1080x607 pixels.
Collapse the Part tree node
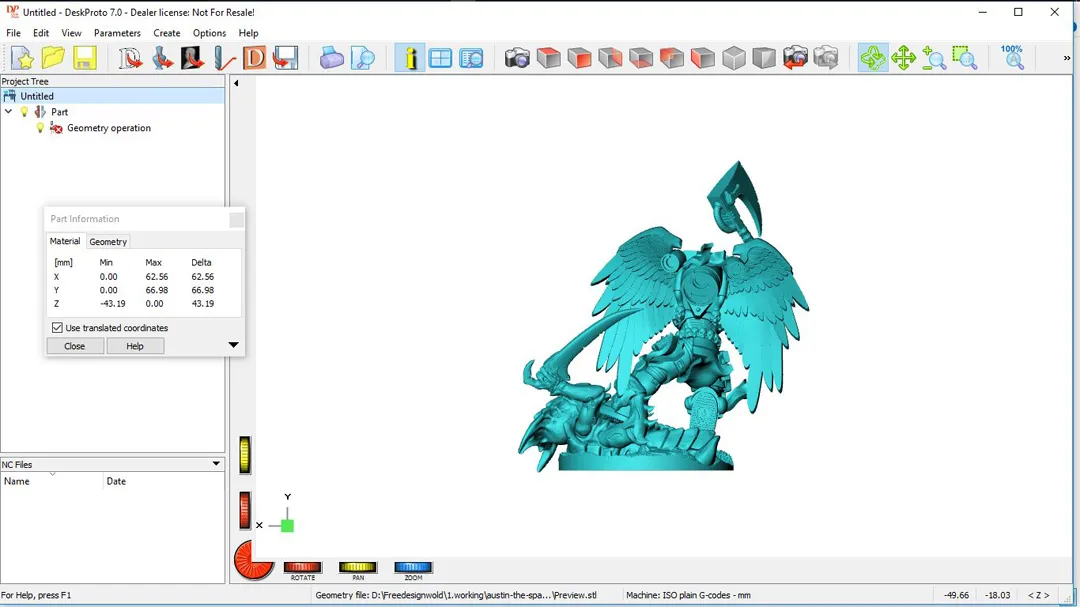click(8, 112)
